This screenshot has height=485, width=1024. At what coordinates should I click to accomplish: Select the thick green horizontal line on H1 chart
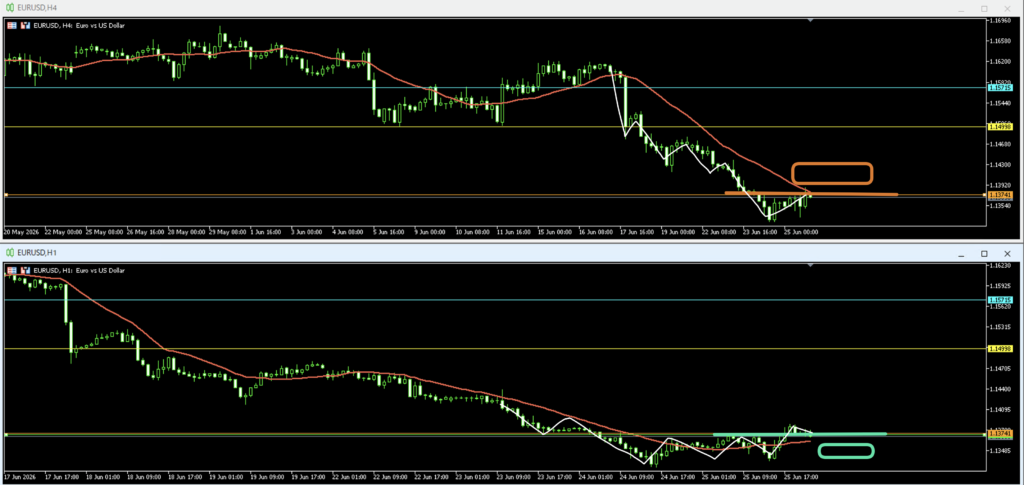click(799, 433)
